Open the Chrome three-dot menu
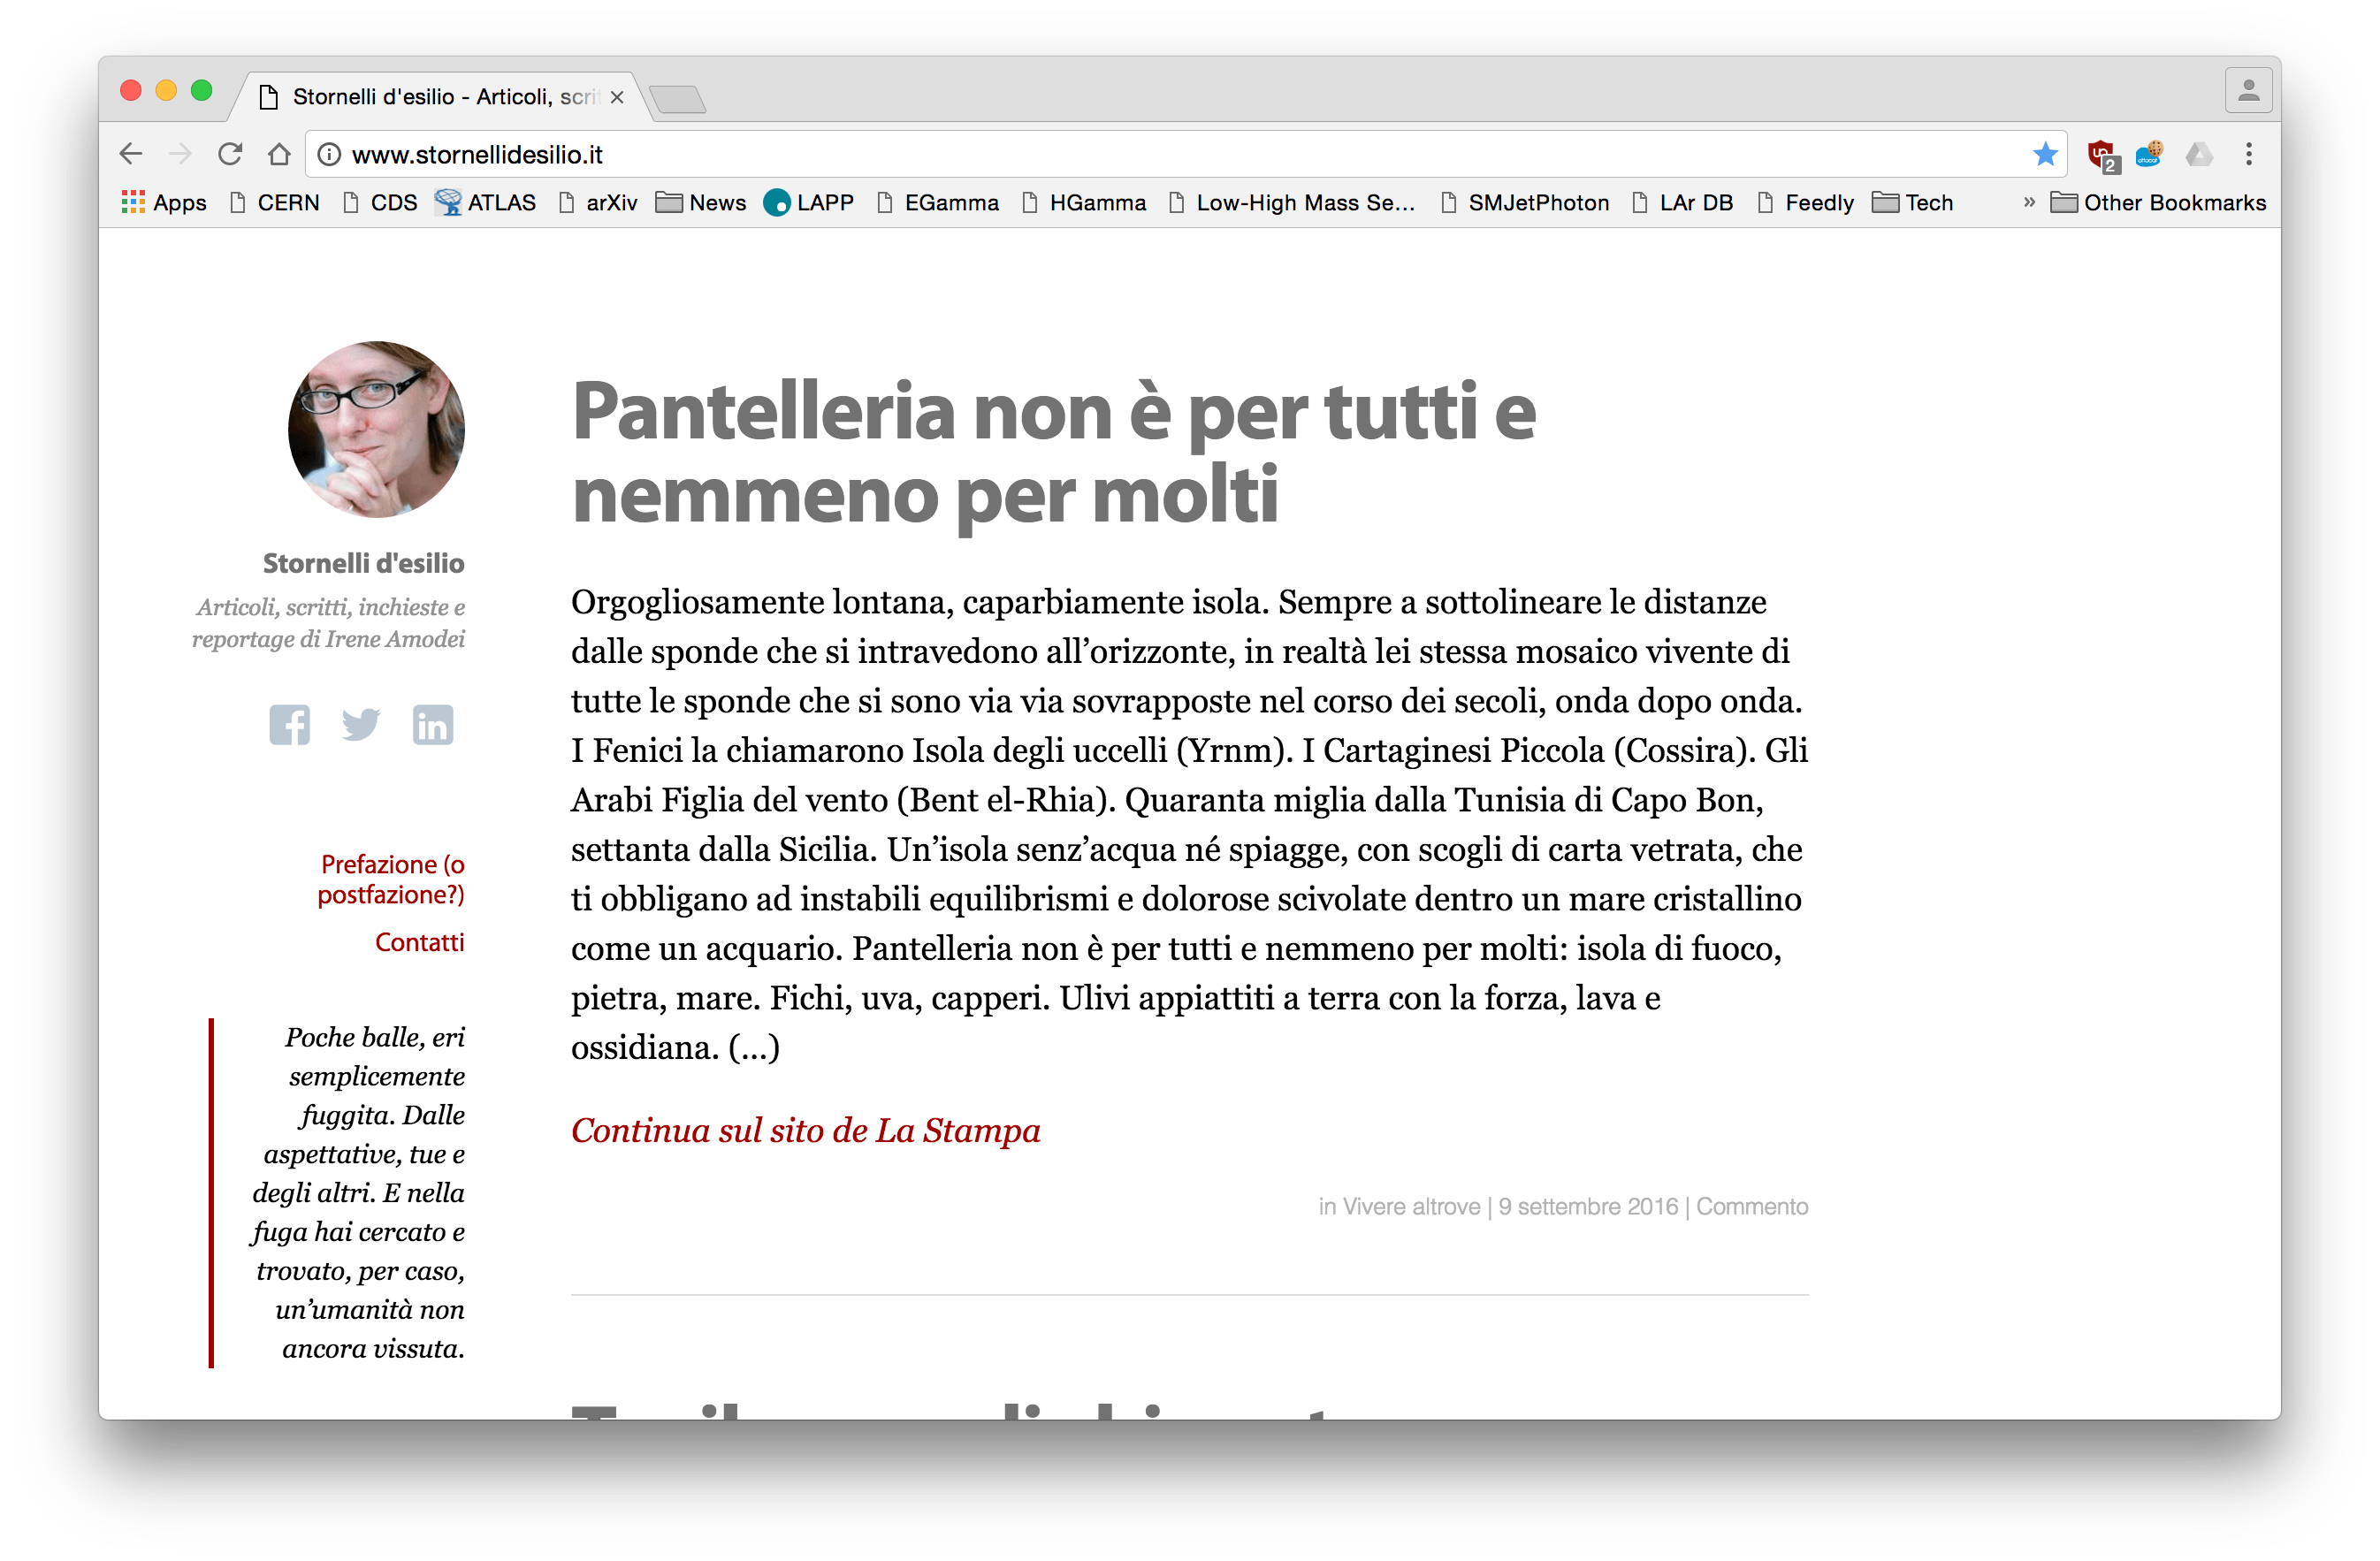The height and width of the screenshot is (1561, 2380). pos(2249,154)
